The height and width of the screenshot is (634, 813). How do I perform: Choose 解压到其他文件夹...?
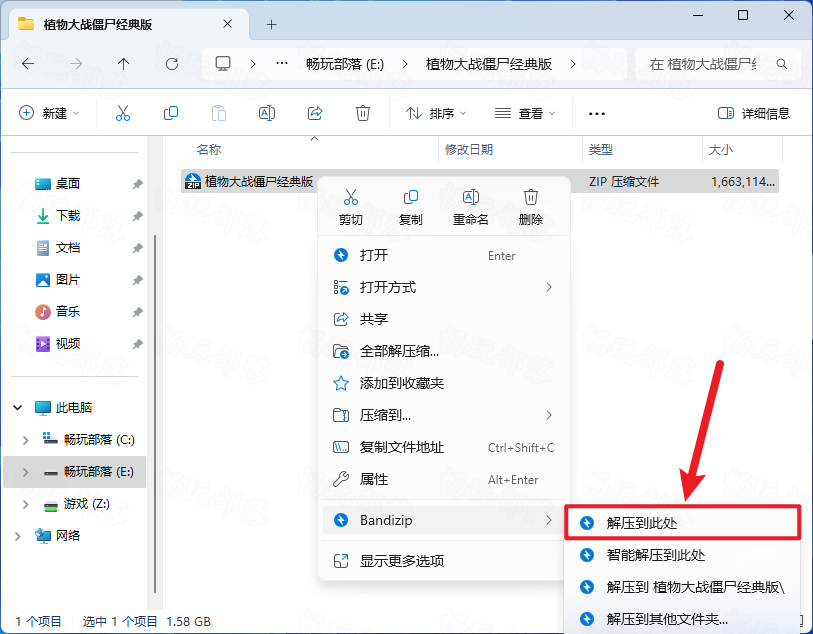[x=682, y=618]
